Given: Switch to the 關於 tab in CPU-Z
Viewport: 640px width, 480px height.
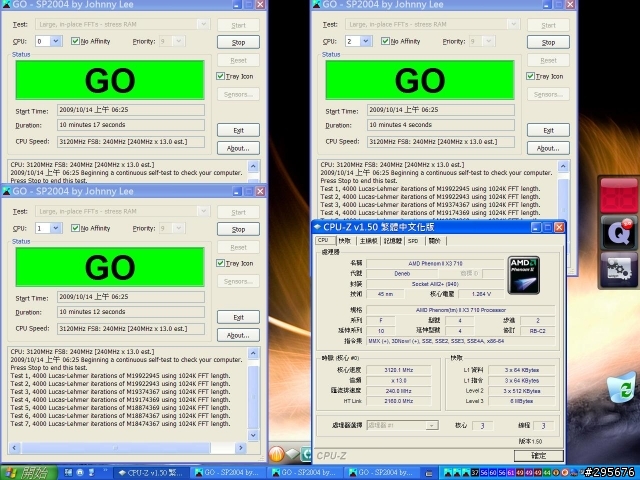Looking at the screenshot, I should pyautogui.click(x=435, y=241).
